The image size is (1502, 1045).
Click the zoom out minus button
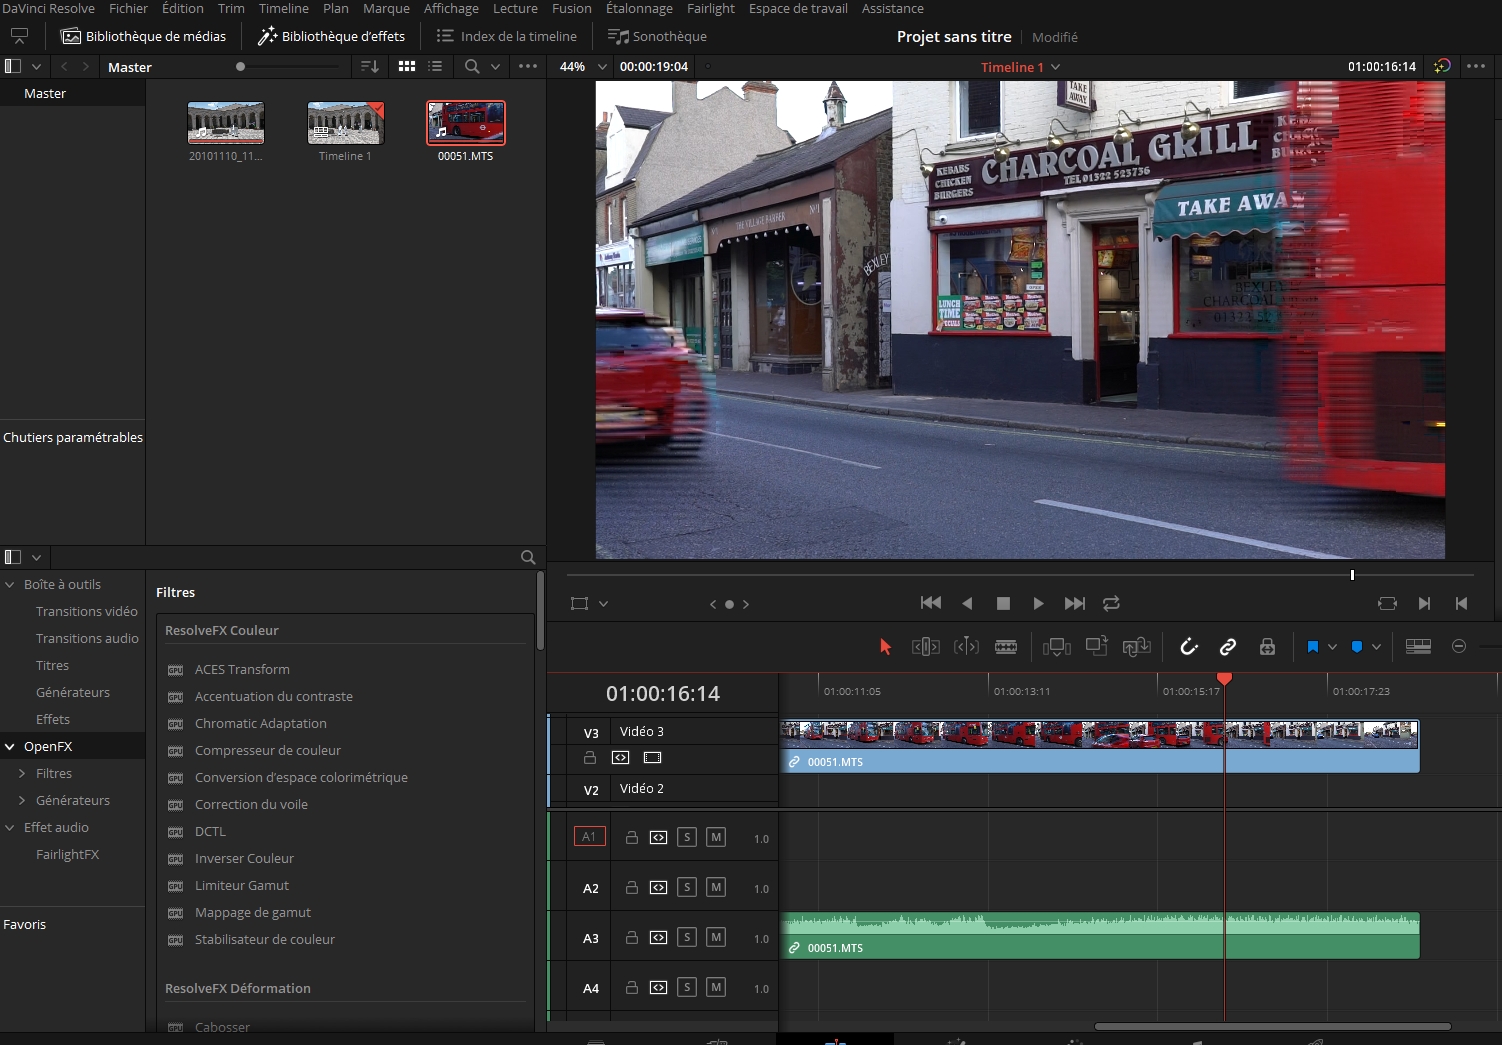click(1459, 647)
